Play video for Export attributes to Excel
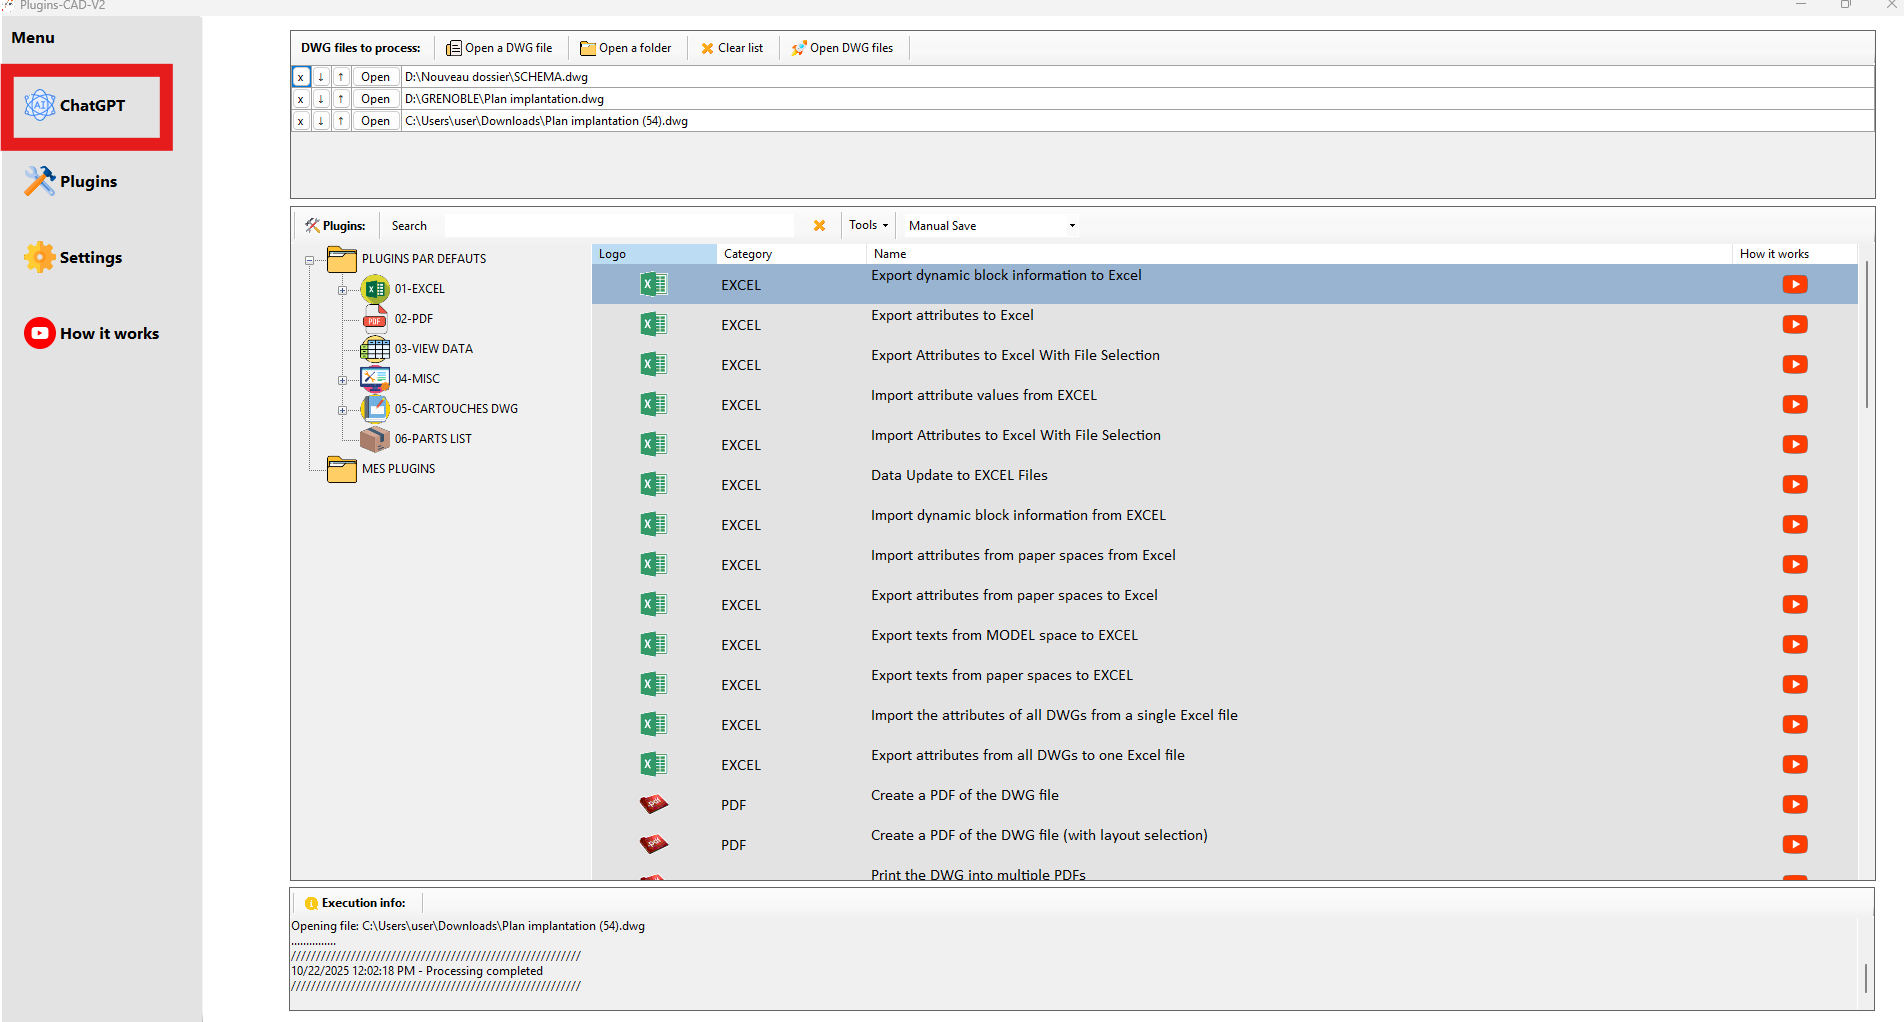The width and height of the screenshot is (1904, 1022). (1795, 325)
